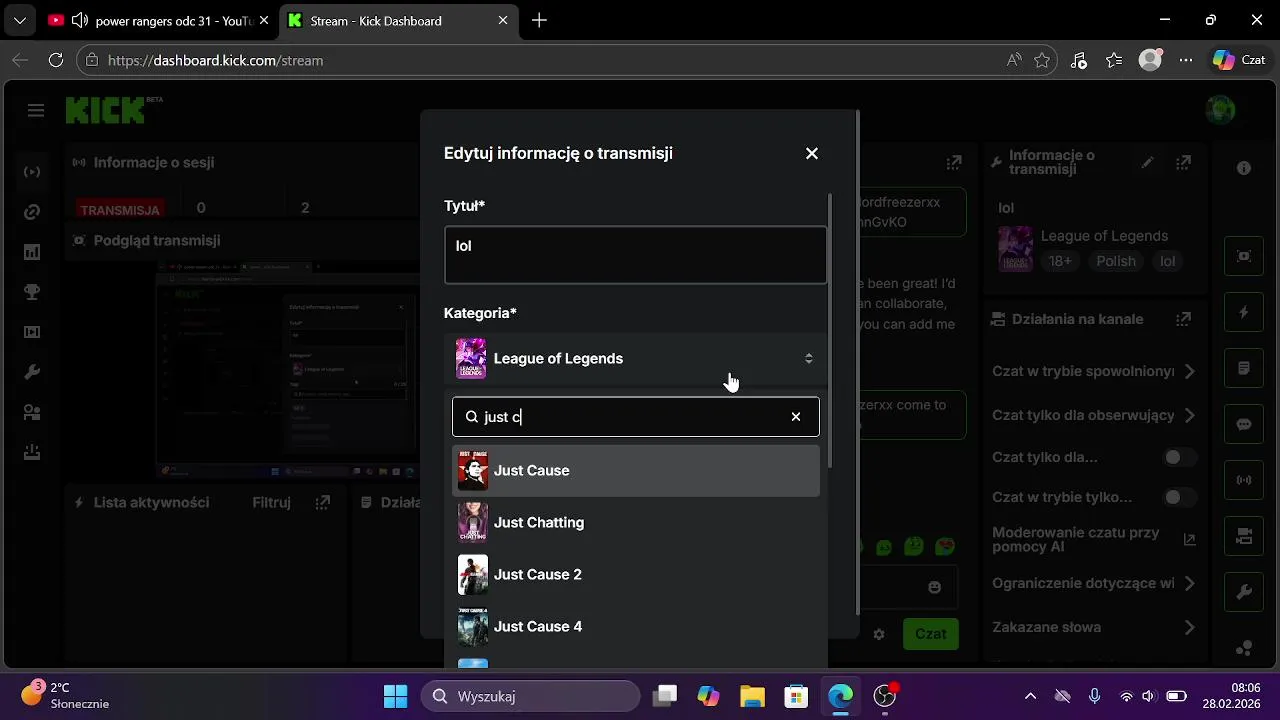Select Just Cause from the category results
The width and height of the screenshot is (1280, 720).
click(635, 470)
